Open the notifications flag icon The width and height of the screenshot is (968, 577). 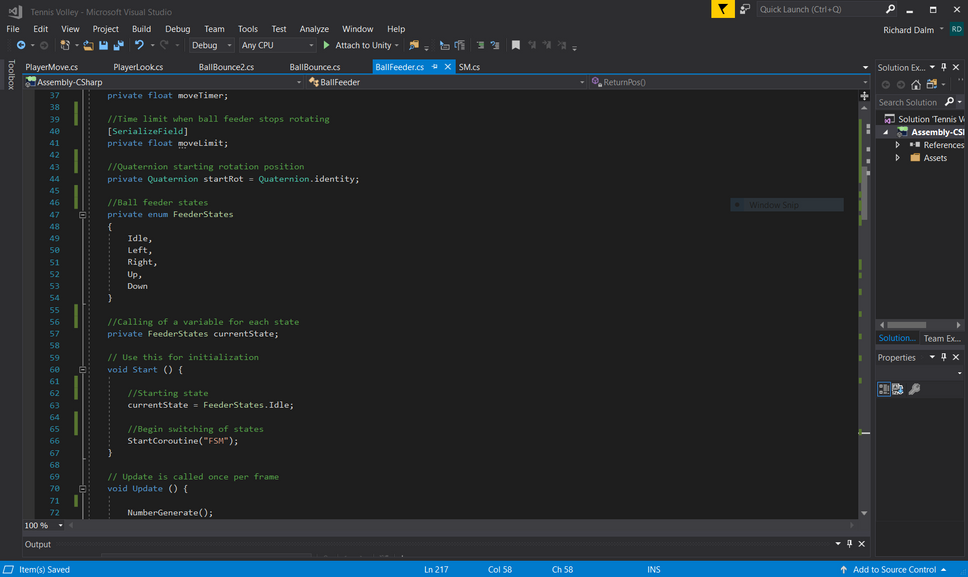pyautogui.click(x=722, y=9)
